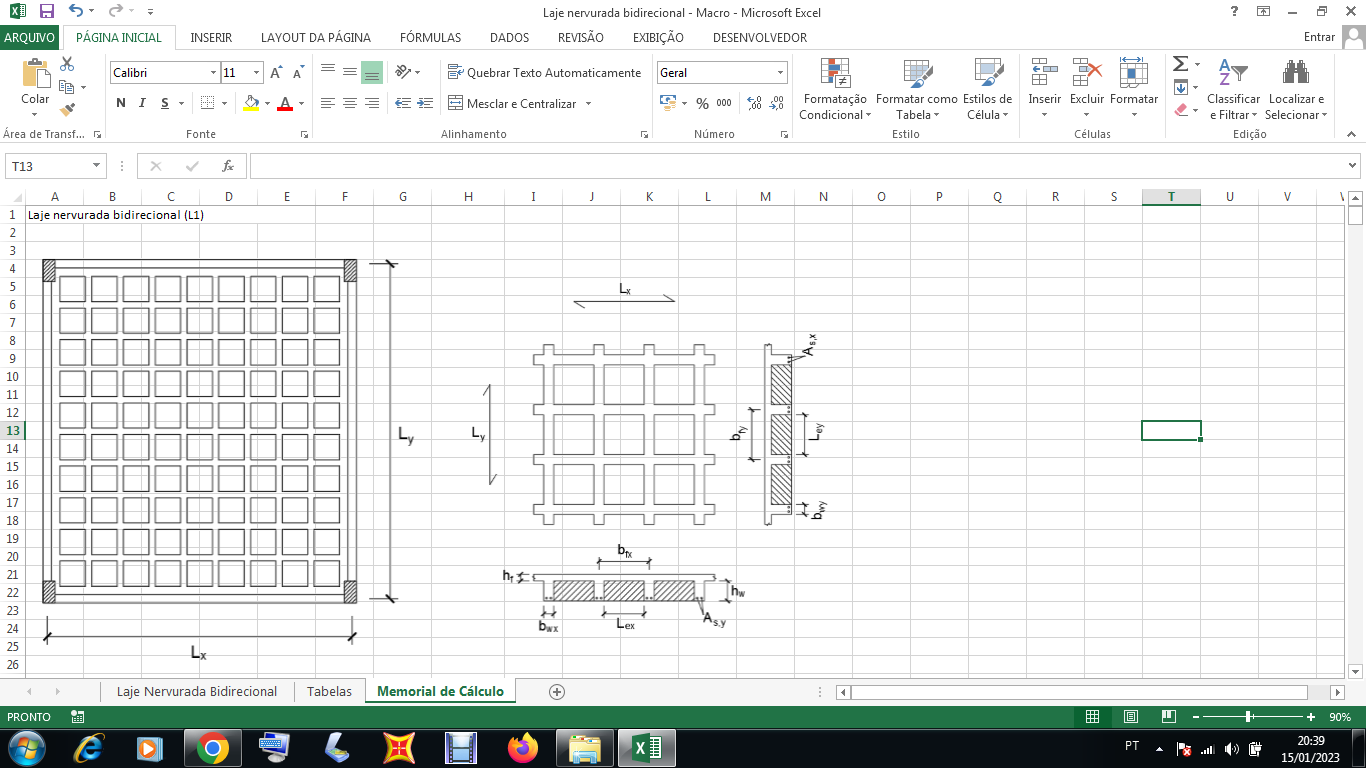1366x768 pixels.
Task: Expand the formula bar
Action: click(x=1353, y=166)
